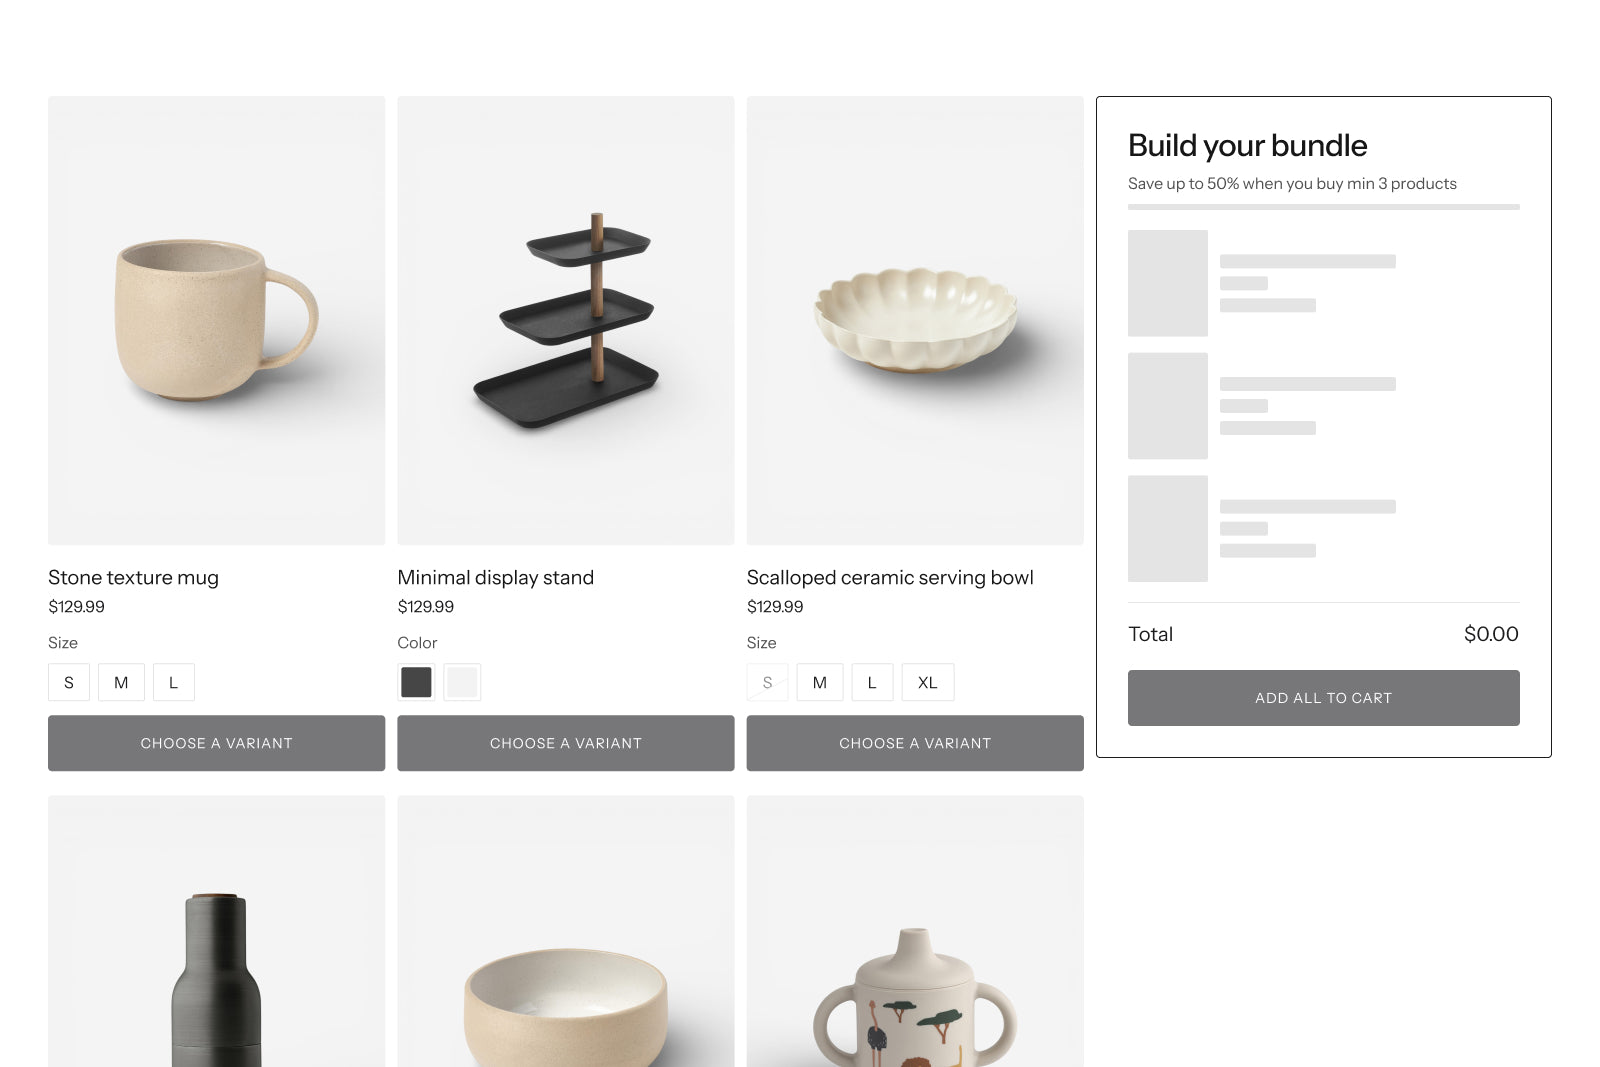The image size is (1600, 1067).
Task: Select the white color swatch for display stand
Action: point(462,681)
